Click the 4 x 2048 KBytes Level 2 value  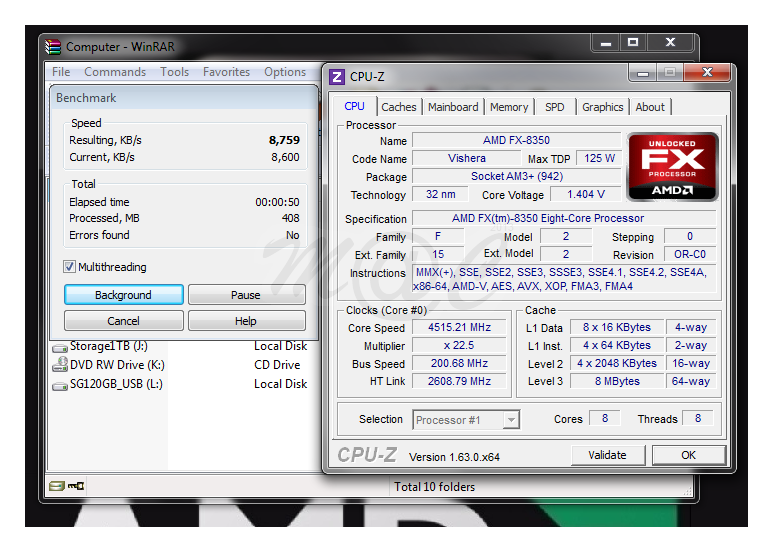(617, 363)
